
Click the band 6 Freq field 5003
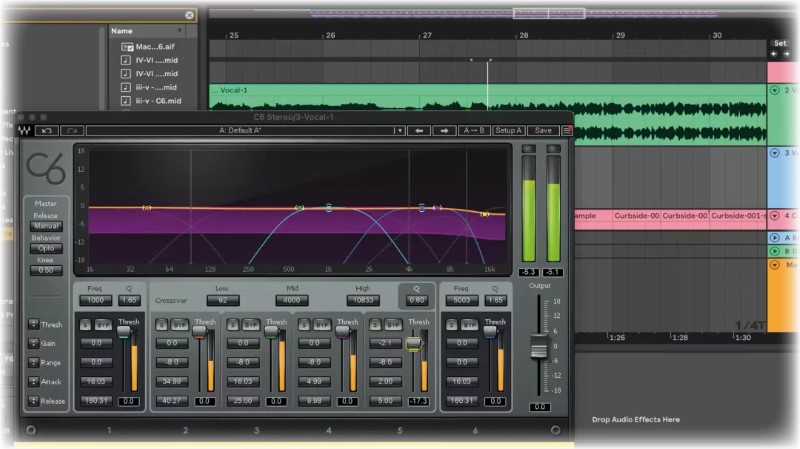coord(461,301)
